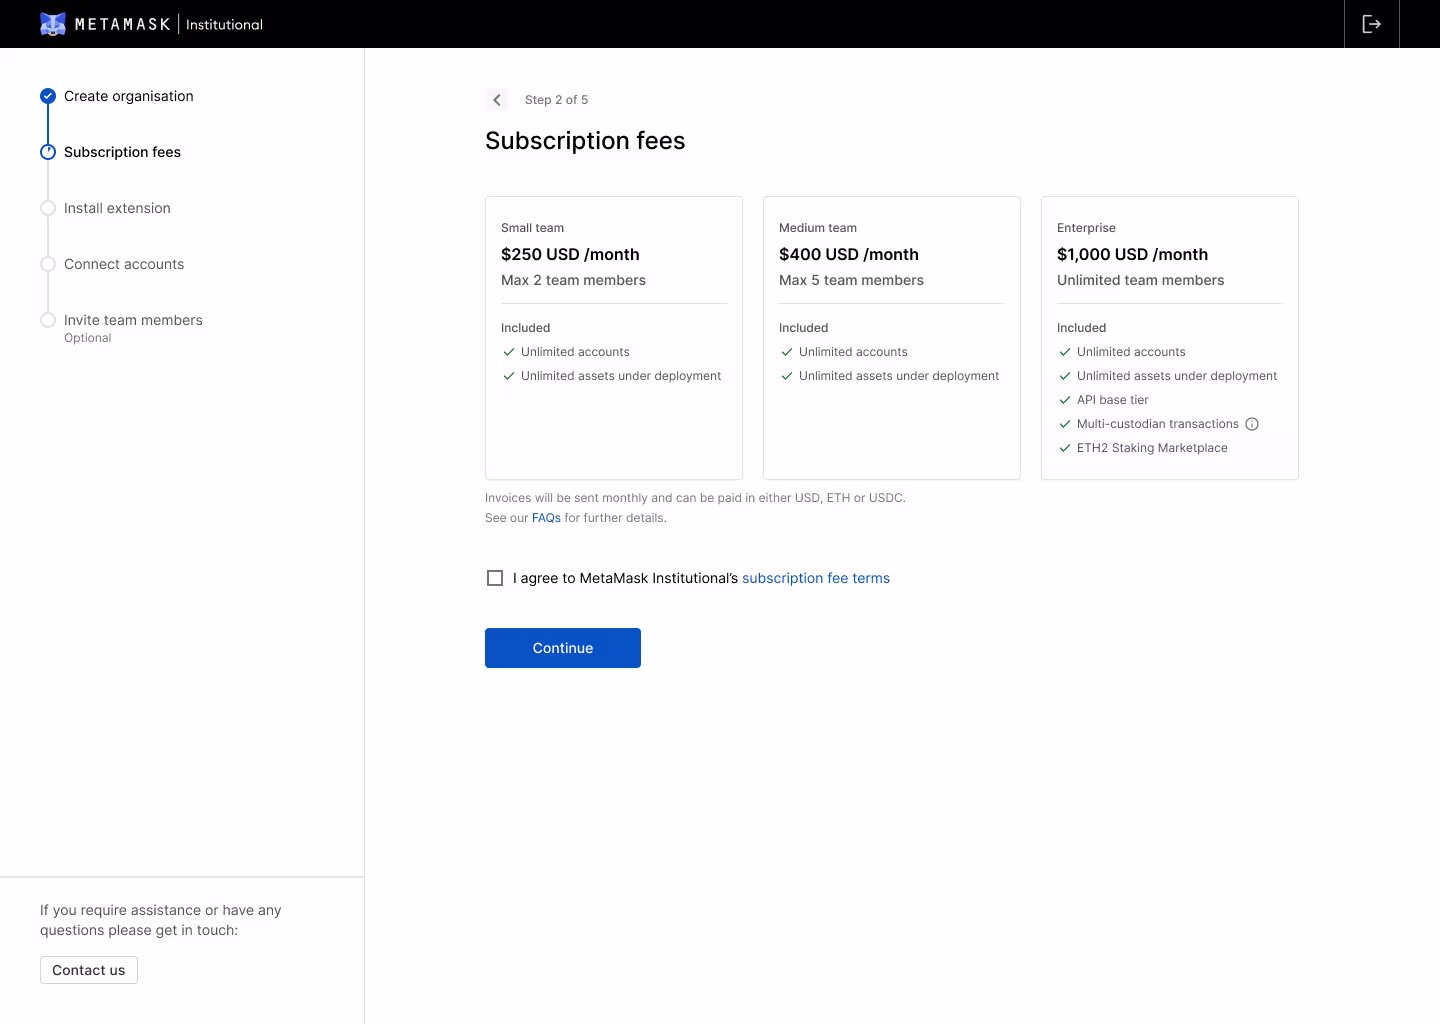Select the Enterprise plan card
Viewport: 1440px width, 1024px height.
pyautogui.click(x=1170, y=338)
